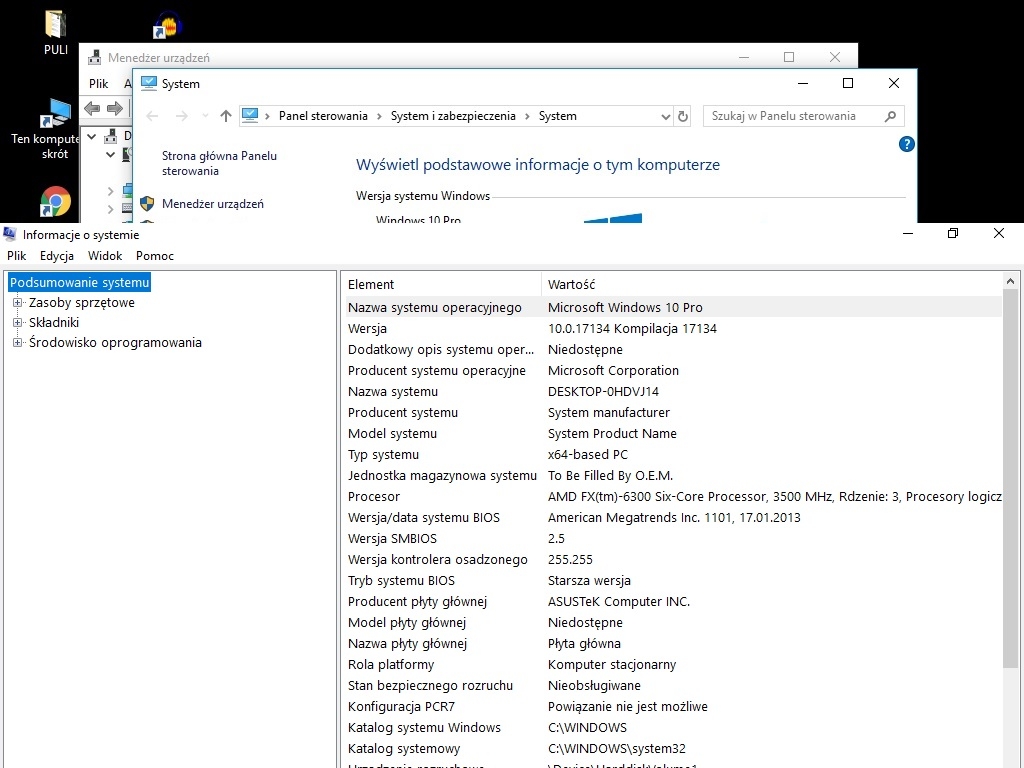Select the Składniki tree item label
1024x768 pixels.
point(54,323)
